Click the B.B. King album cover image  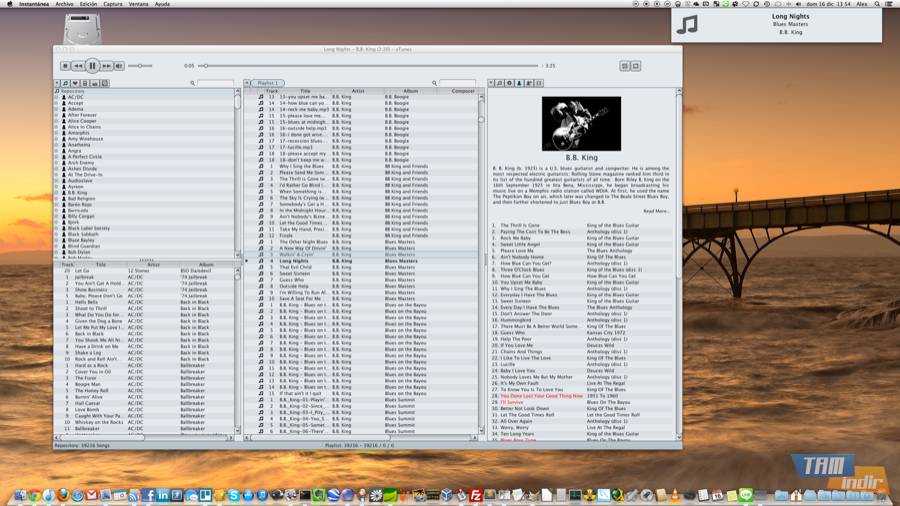click(x=581, y=123)
